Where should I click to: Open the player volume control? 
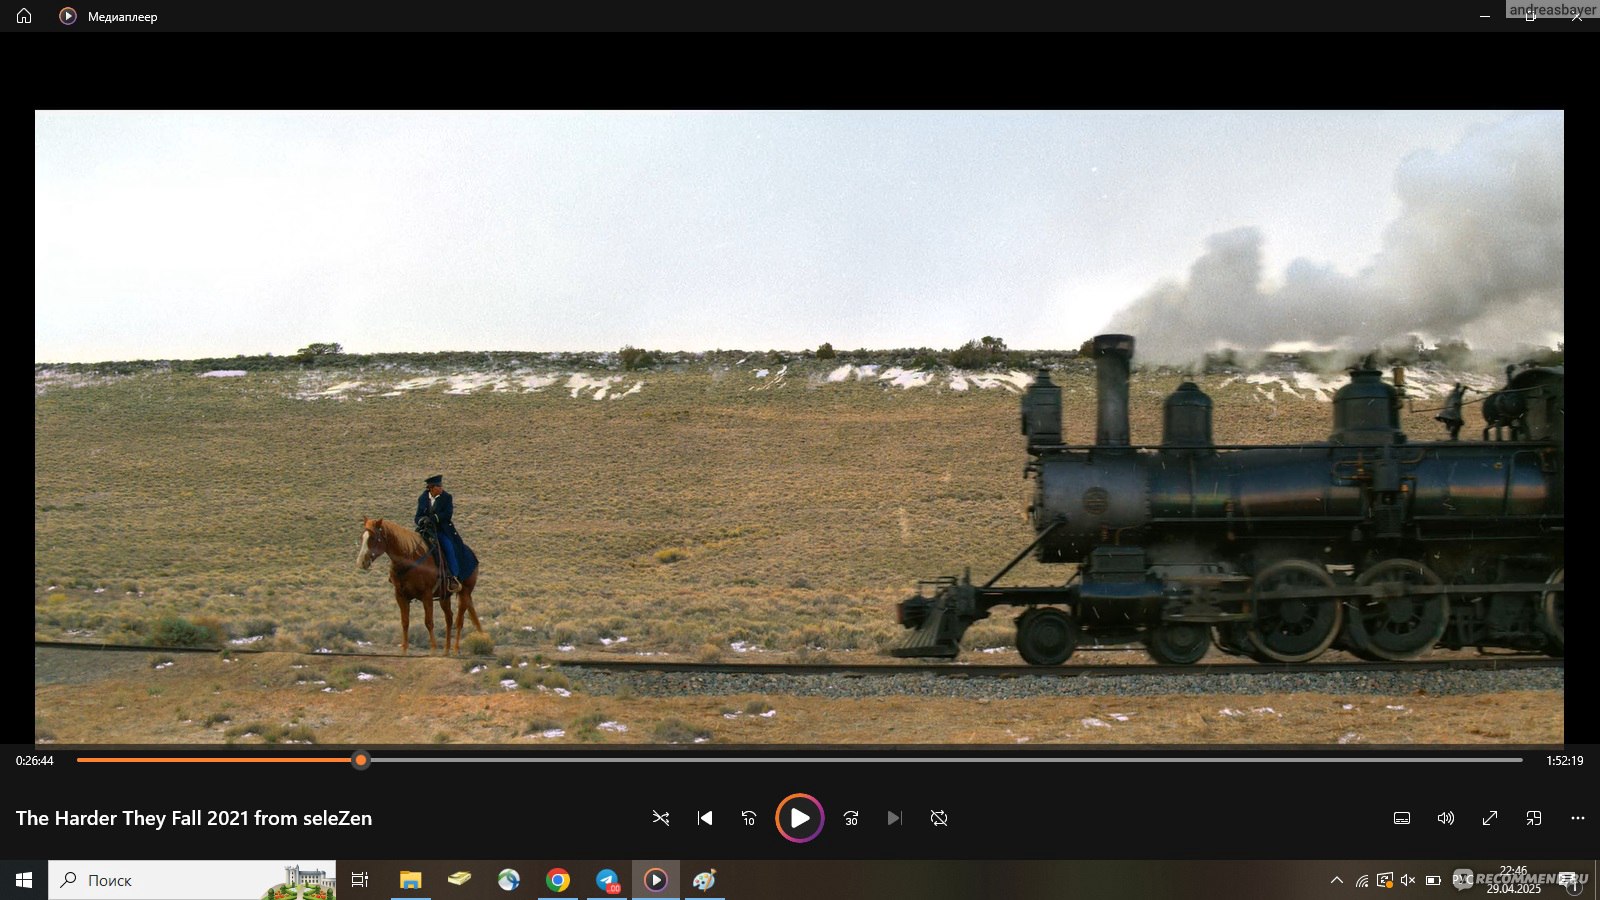(1446, 818)
